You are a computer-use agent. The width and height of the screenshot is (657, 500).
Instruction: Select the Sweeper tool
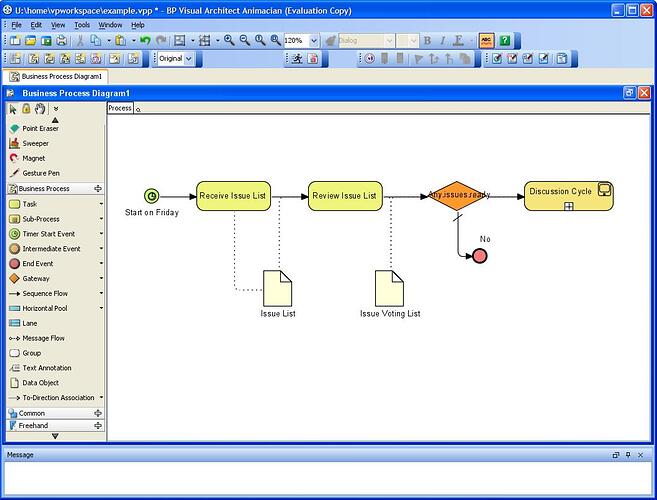pyautogui.click(x=35, y=144)
